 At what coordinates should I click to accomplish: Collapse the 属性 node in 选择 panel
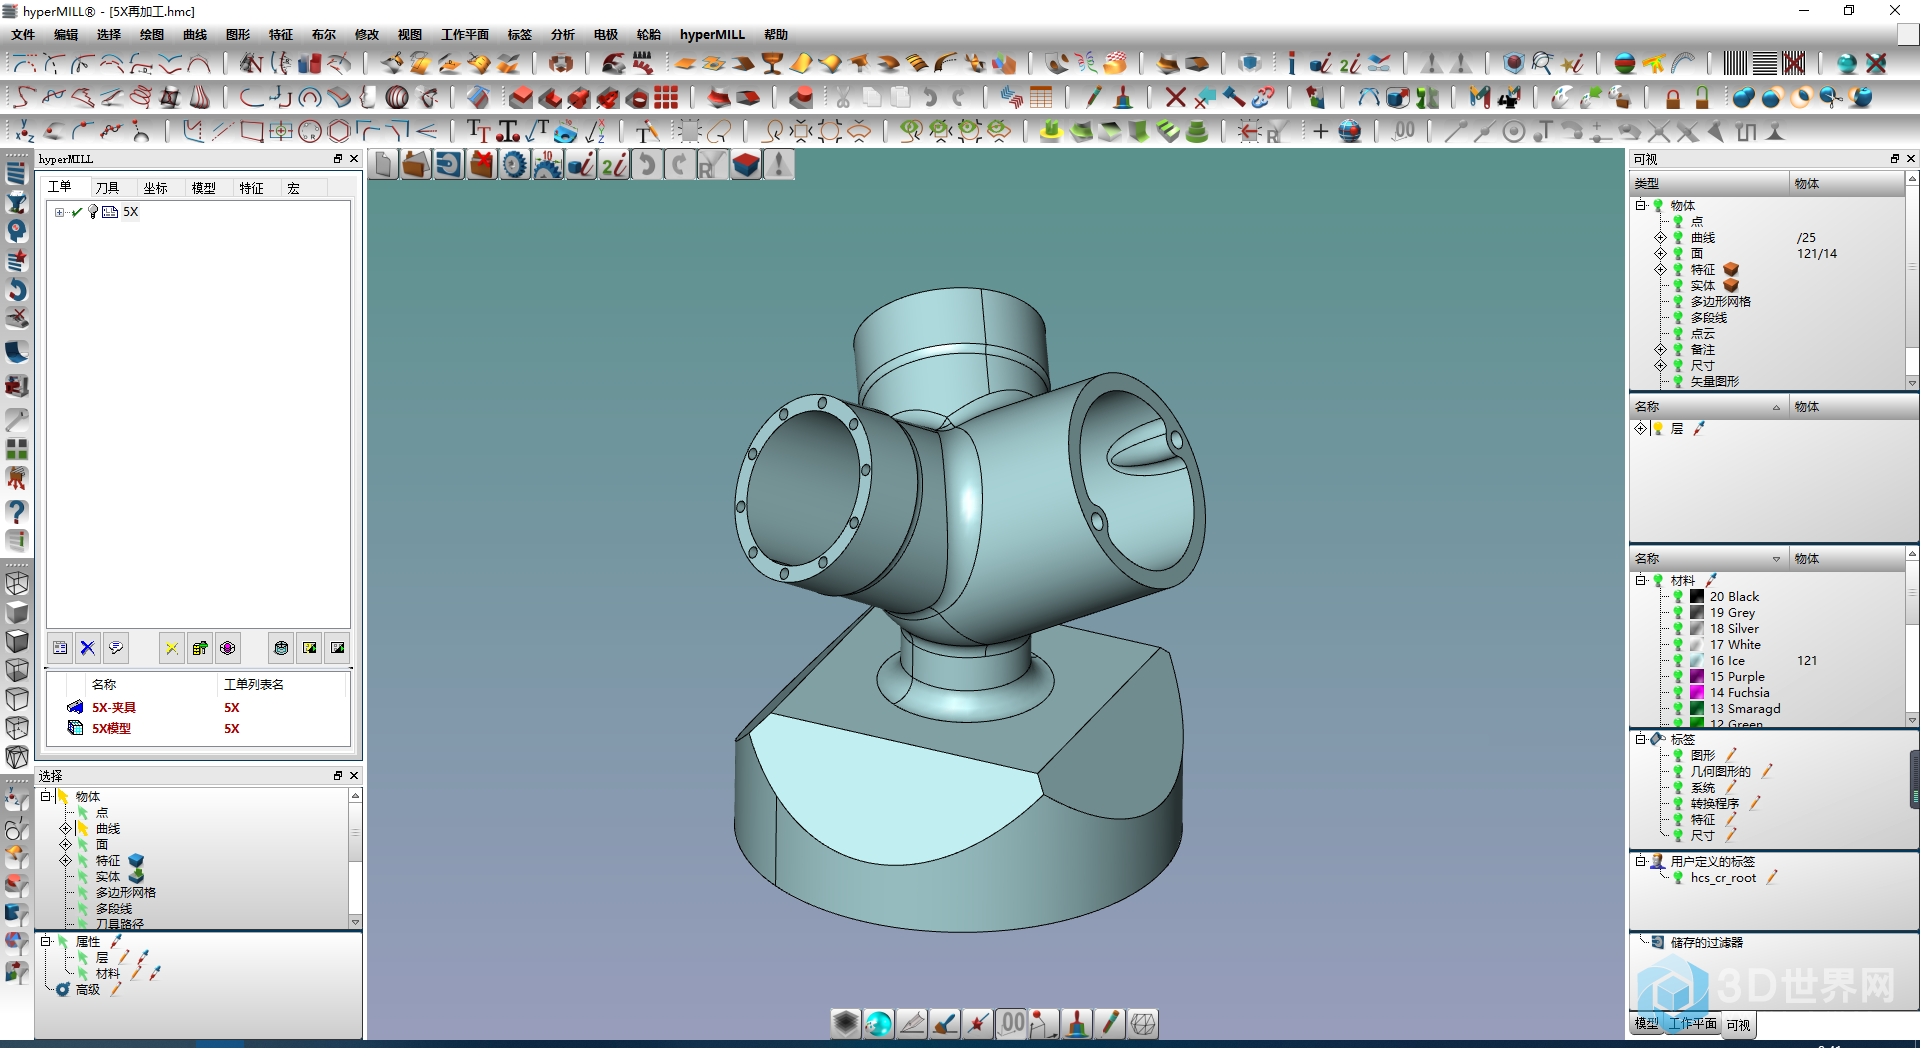(x=46, y=941)
